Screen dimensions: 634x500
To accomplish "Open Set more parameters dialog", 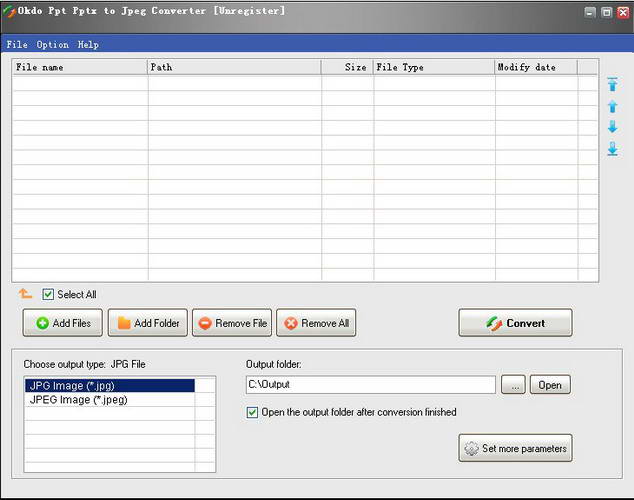I will (x=516, y=448).
